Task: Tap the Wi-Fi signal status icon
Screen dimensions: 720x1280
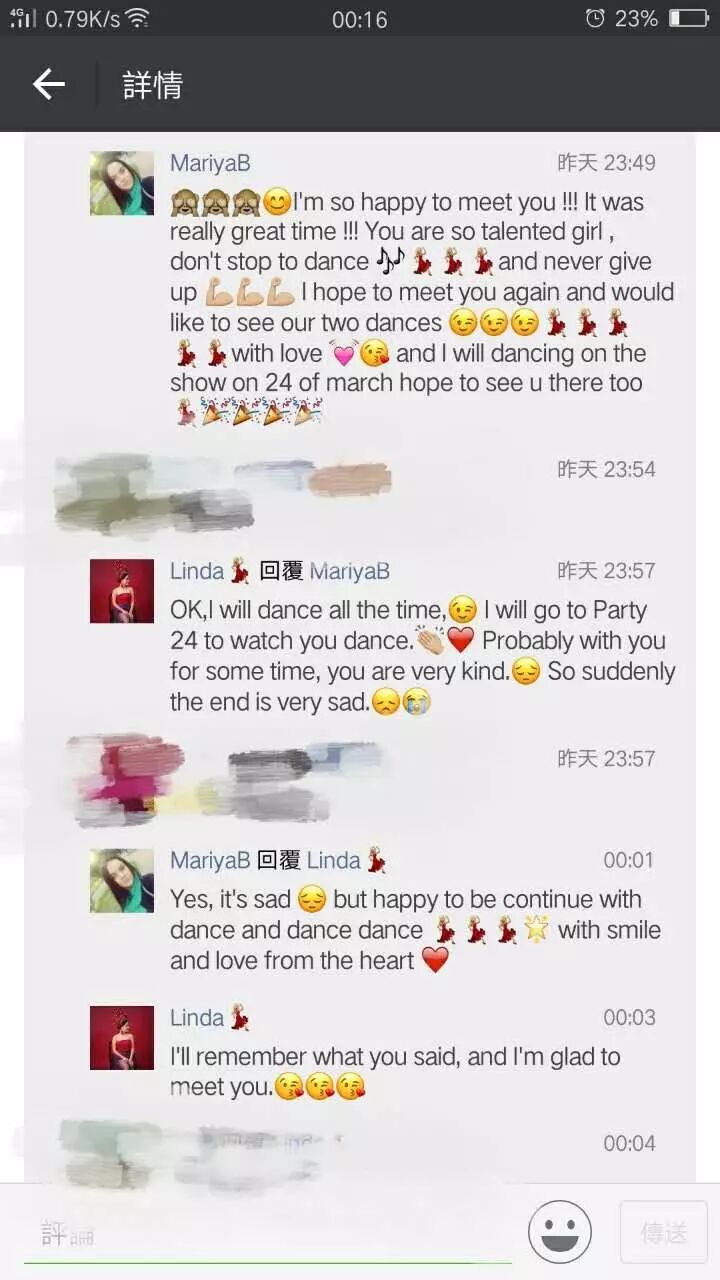Action: [x=137, y=18]
